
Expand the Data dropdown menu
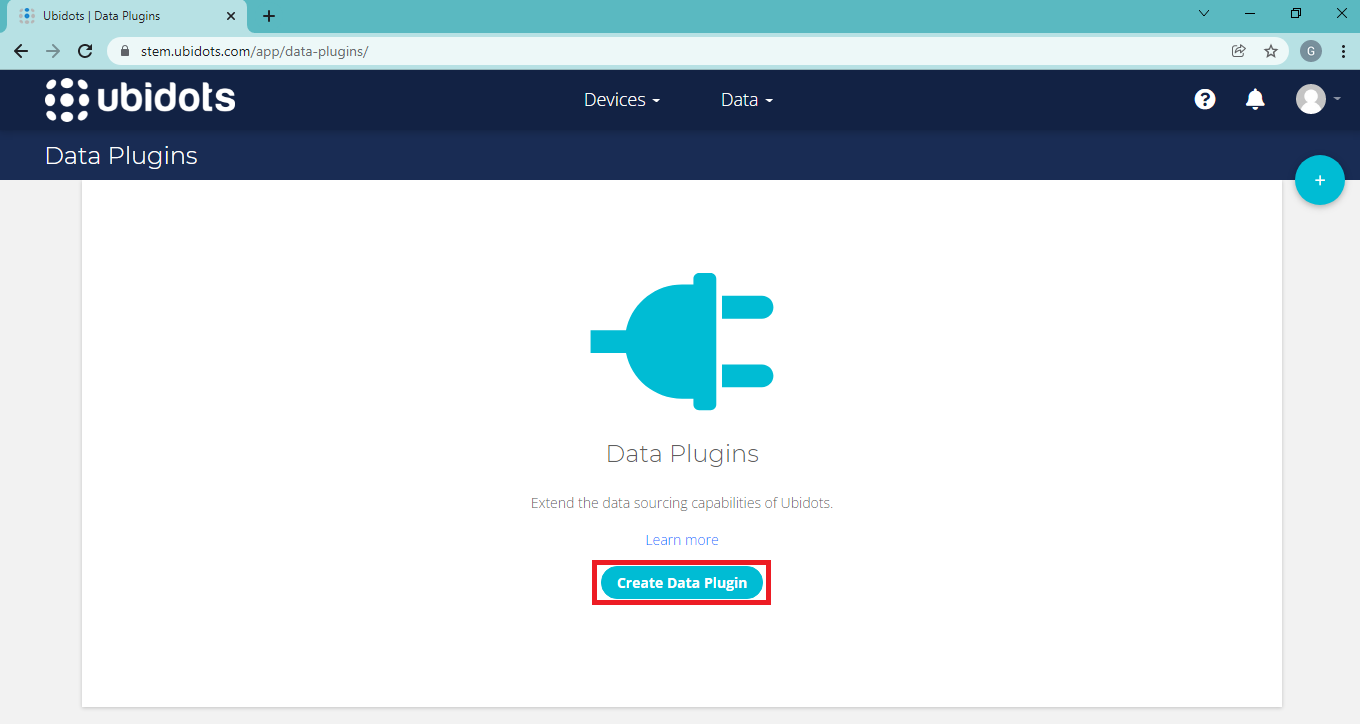746,100
